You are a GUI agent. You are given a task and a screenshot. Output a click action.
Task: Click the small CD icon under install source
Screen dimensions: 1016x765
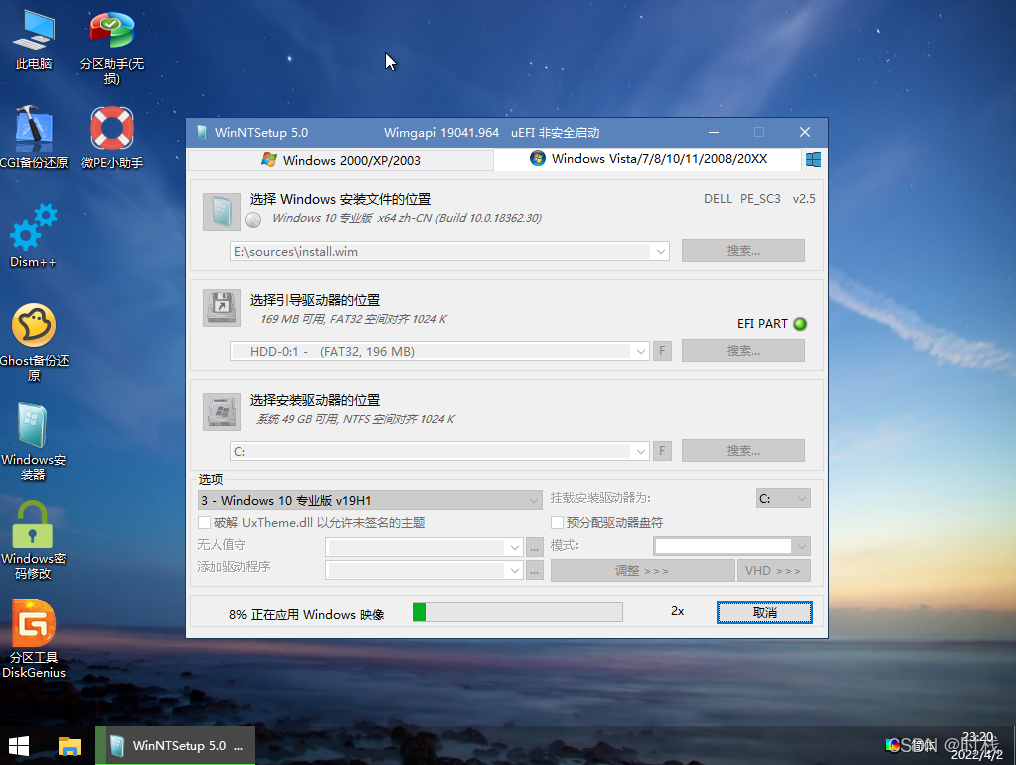[x=253, y=220]
